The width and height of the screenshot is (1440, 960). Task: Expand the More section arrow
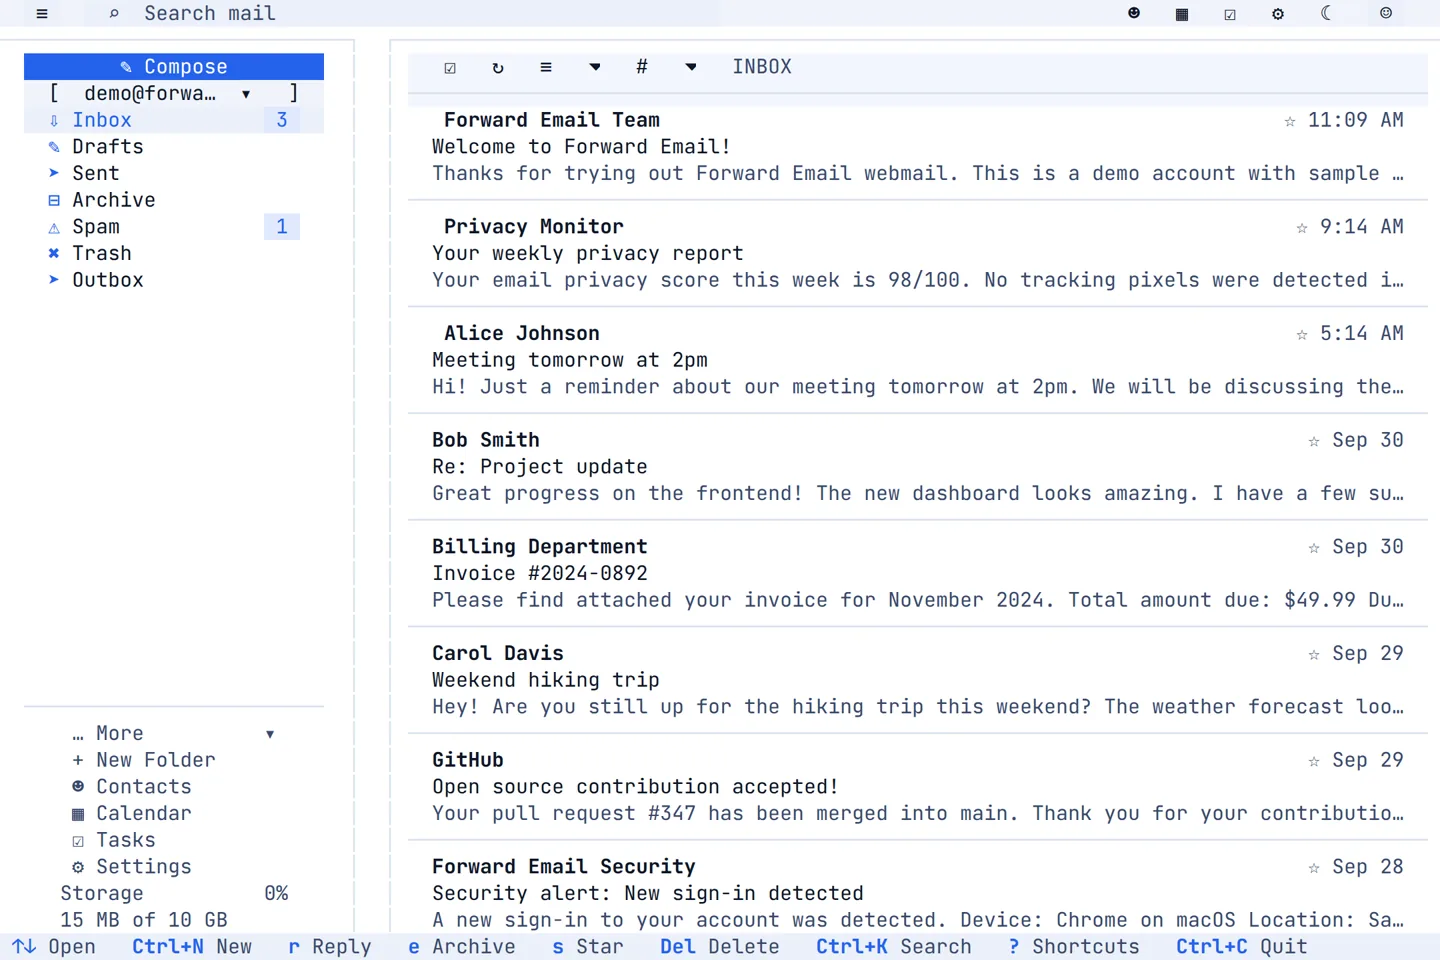click(270, 734)
